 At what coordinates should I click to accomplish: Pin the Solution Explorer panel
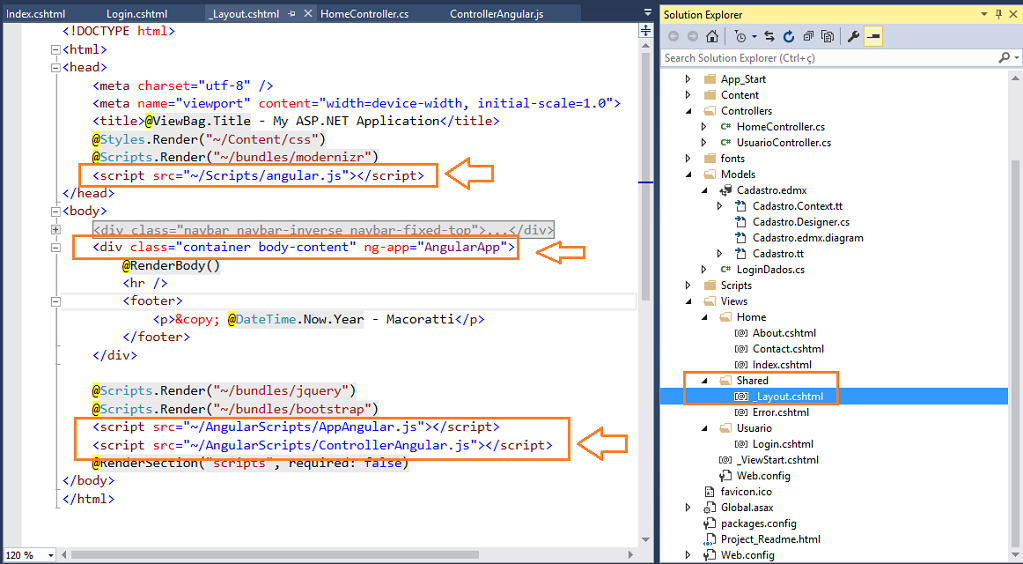(x=999, y=14)
